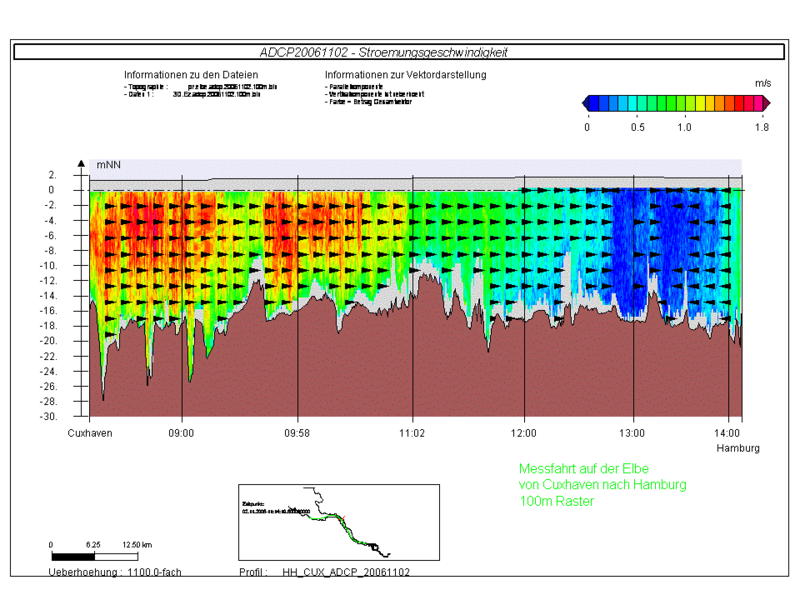
Task: Click the red swatch in velocity legend
Action: point(739,104)
